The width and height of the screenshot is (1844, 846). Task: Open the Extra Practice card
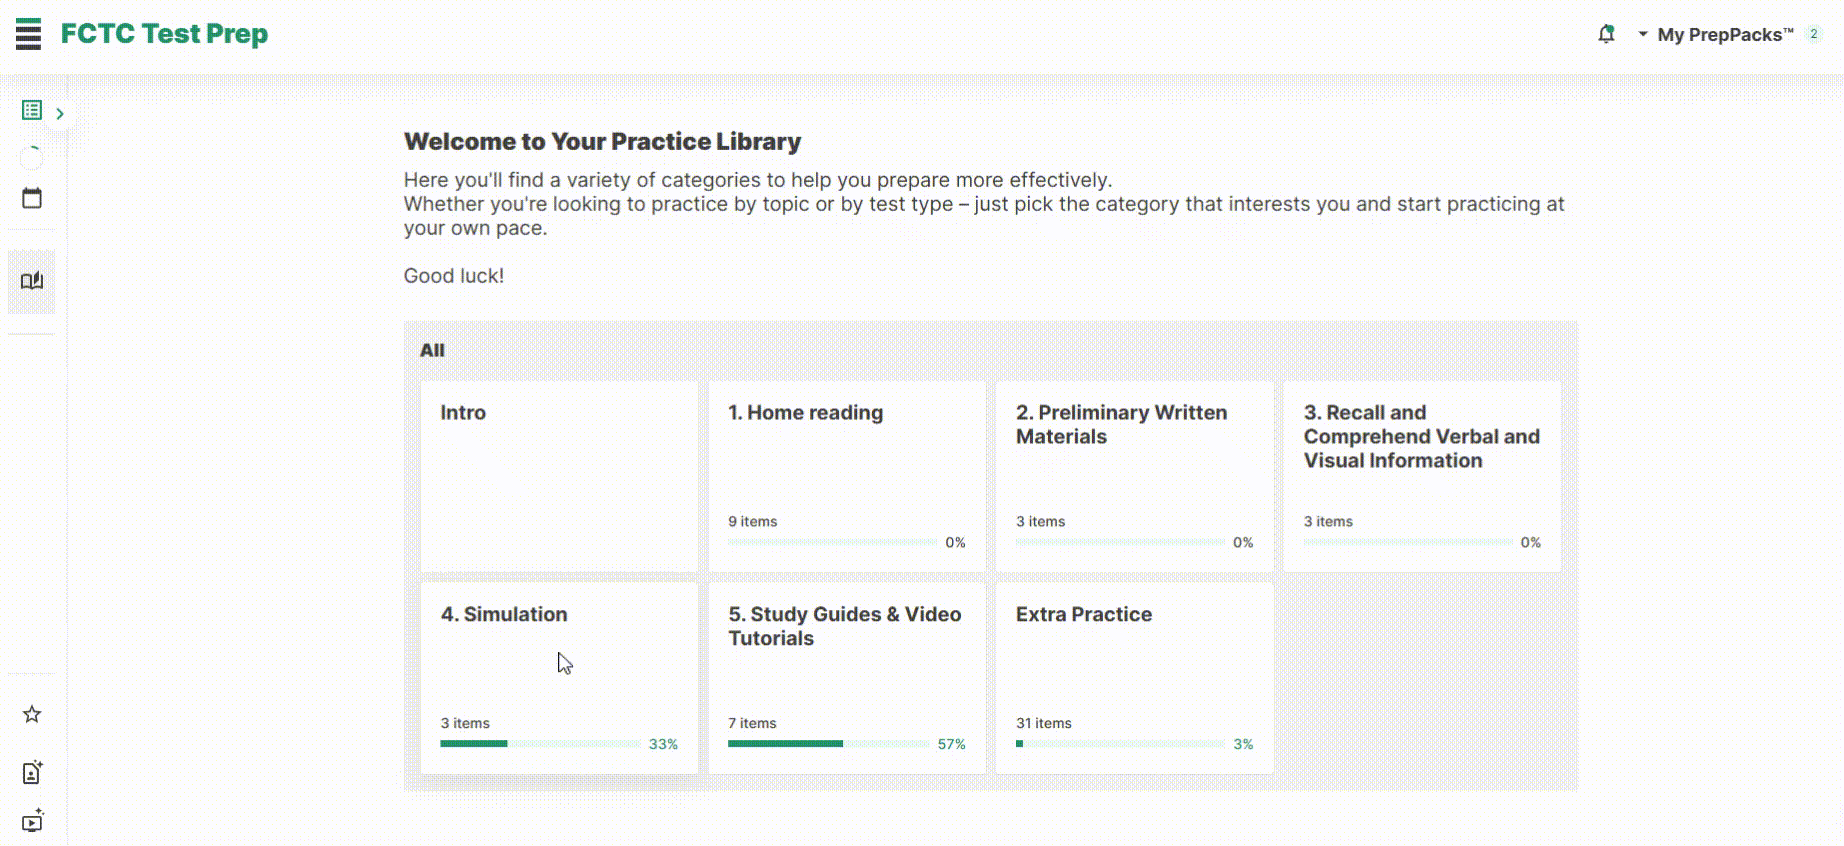[x=1134, y=677]
